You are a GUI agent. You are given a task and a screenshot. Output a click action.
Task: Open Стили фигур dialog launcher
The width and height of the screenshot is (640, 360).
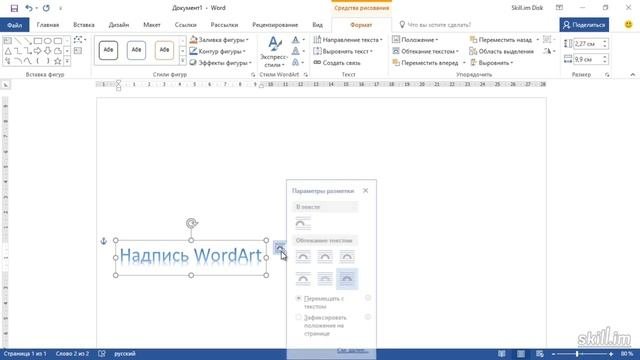pos(253,75)
